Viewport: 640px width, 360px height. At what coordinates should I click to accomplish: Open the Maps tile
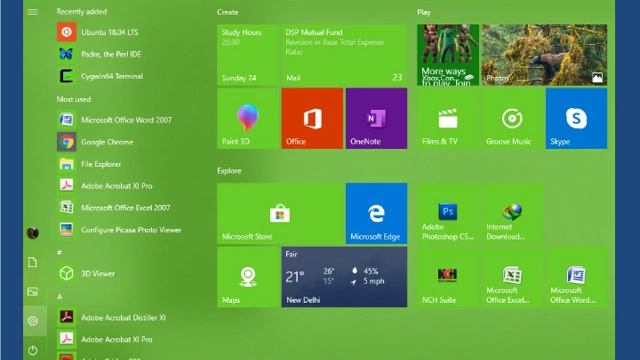(x=248, y=277)
